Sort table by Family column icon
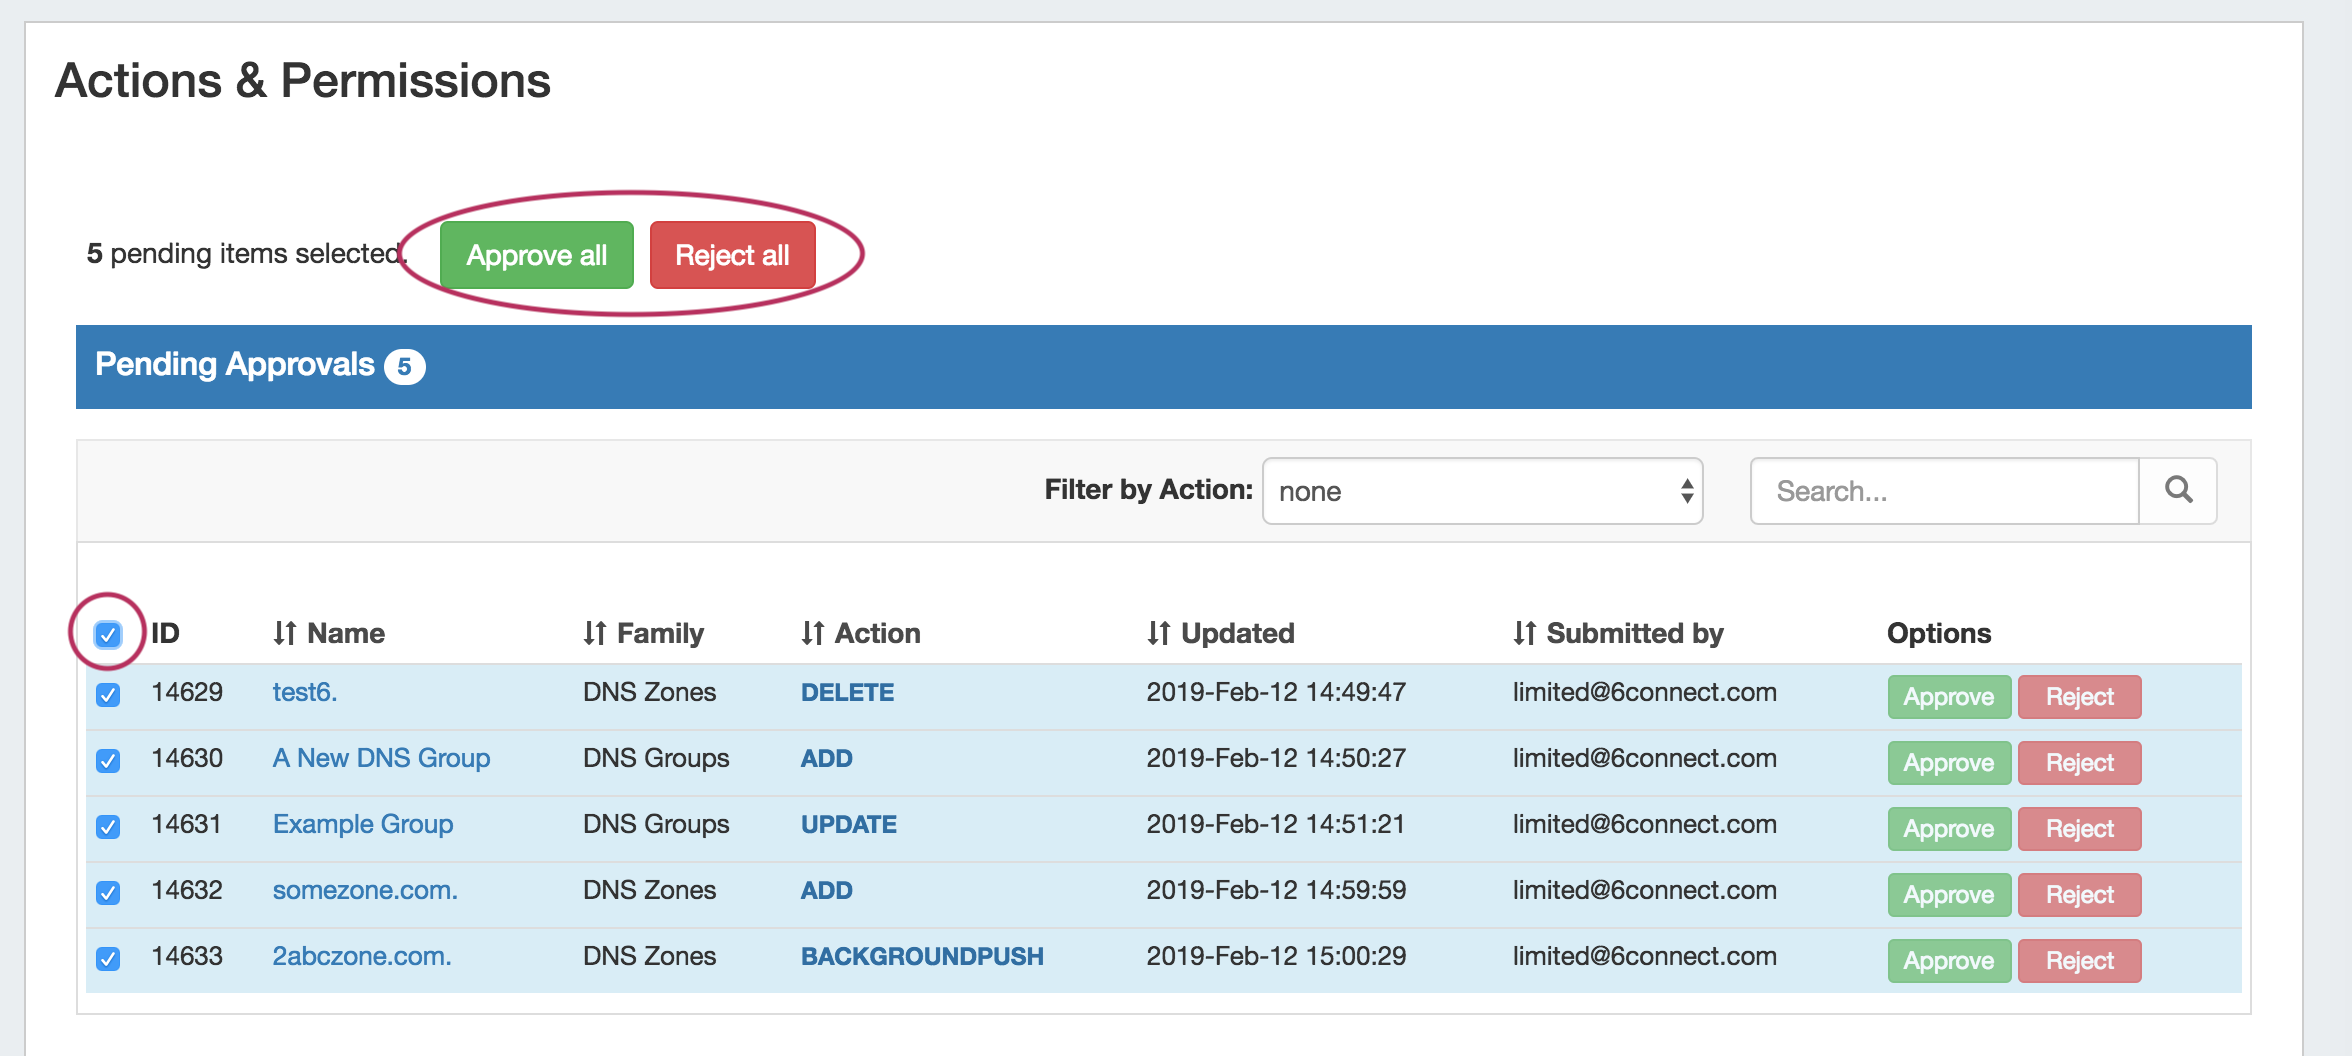Image resolution: width=2352 pixels, height=1056 pixels. pos(595,633)
